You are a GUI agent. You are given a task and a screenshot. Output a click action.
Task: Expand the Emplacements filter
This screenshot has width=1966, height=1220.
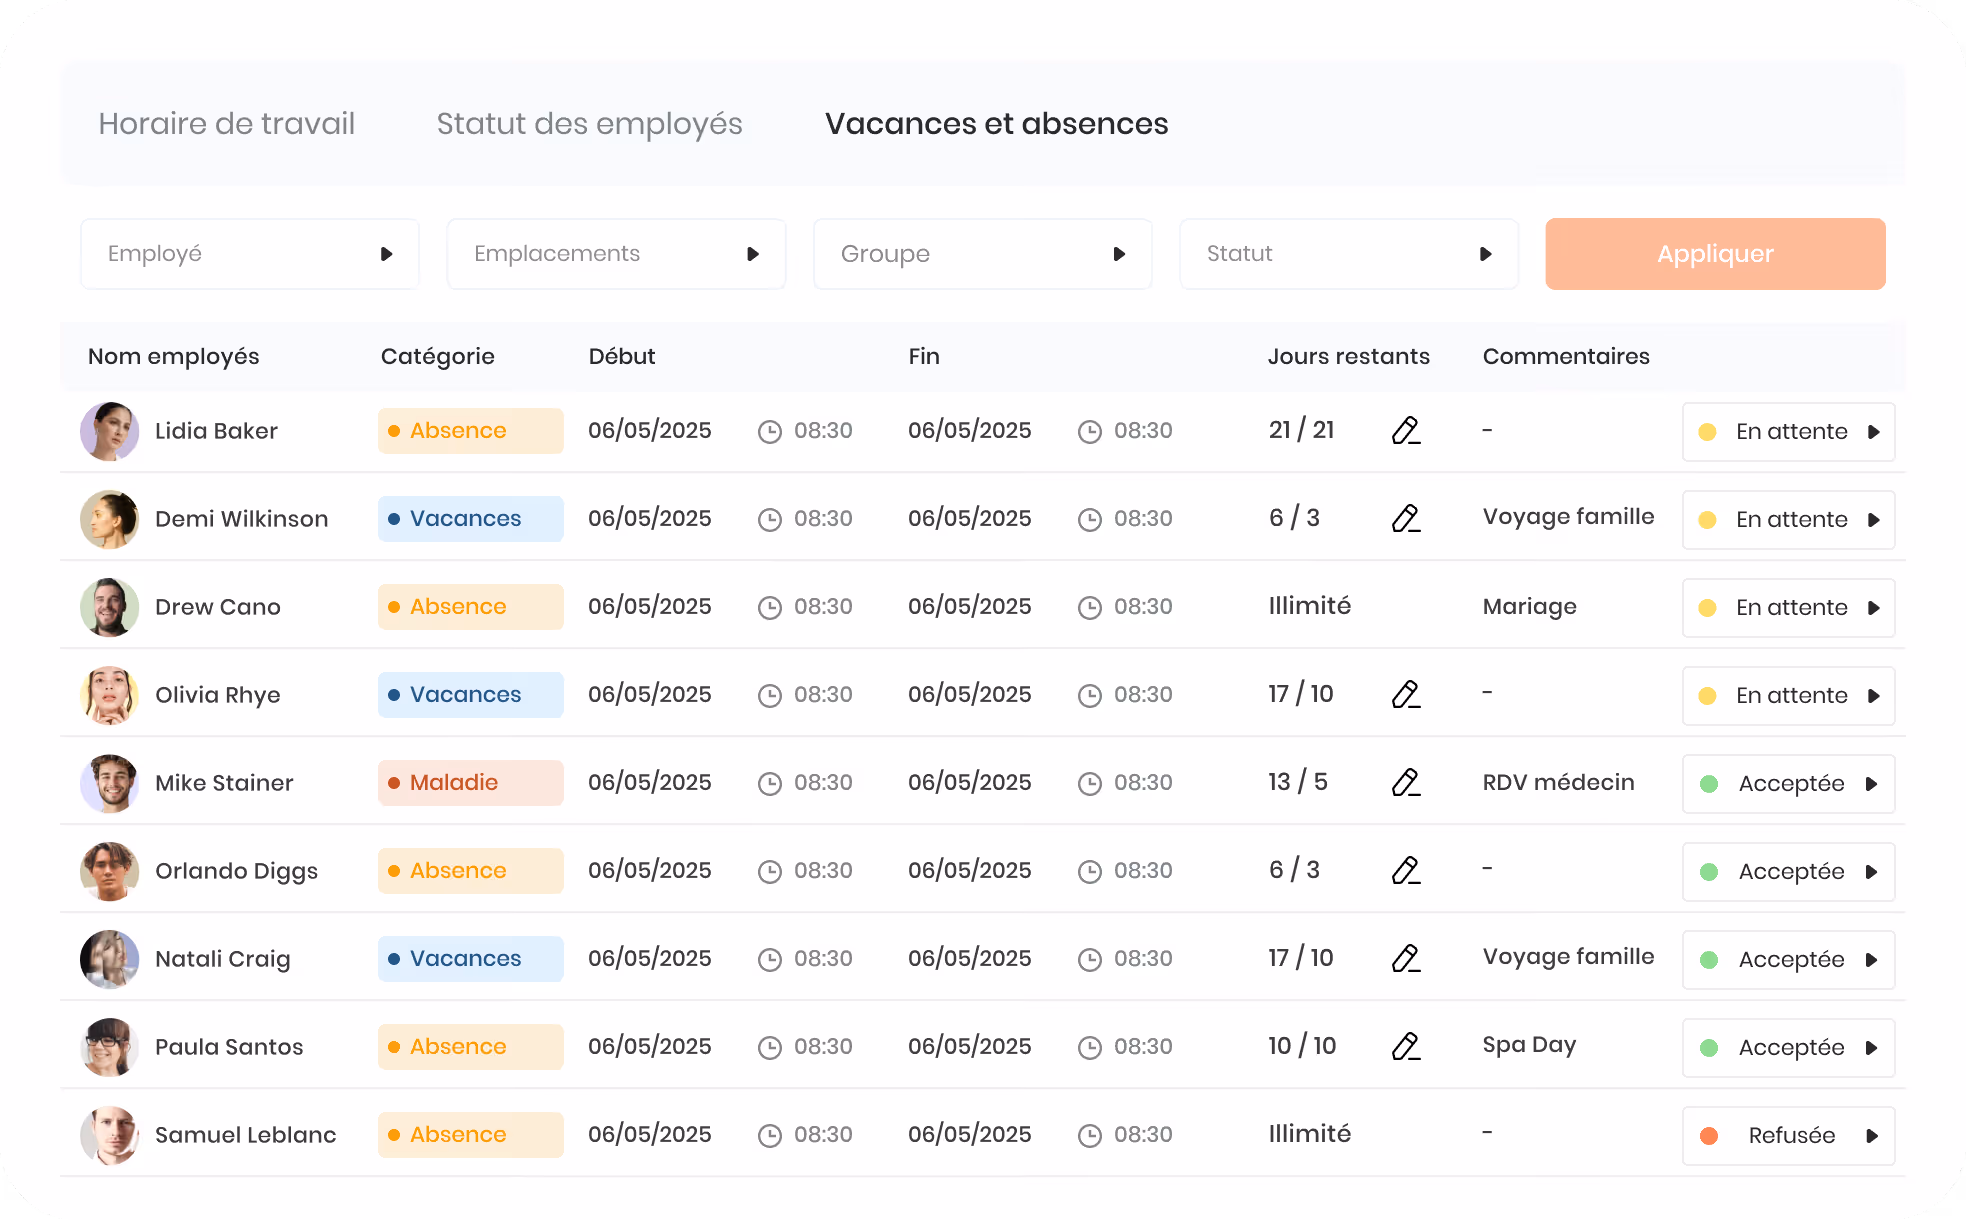coord(616,254)
